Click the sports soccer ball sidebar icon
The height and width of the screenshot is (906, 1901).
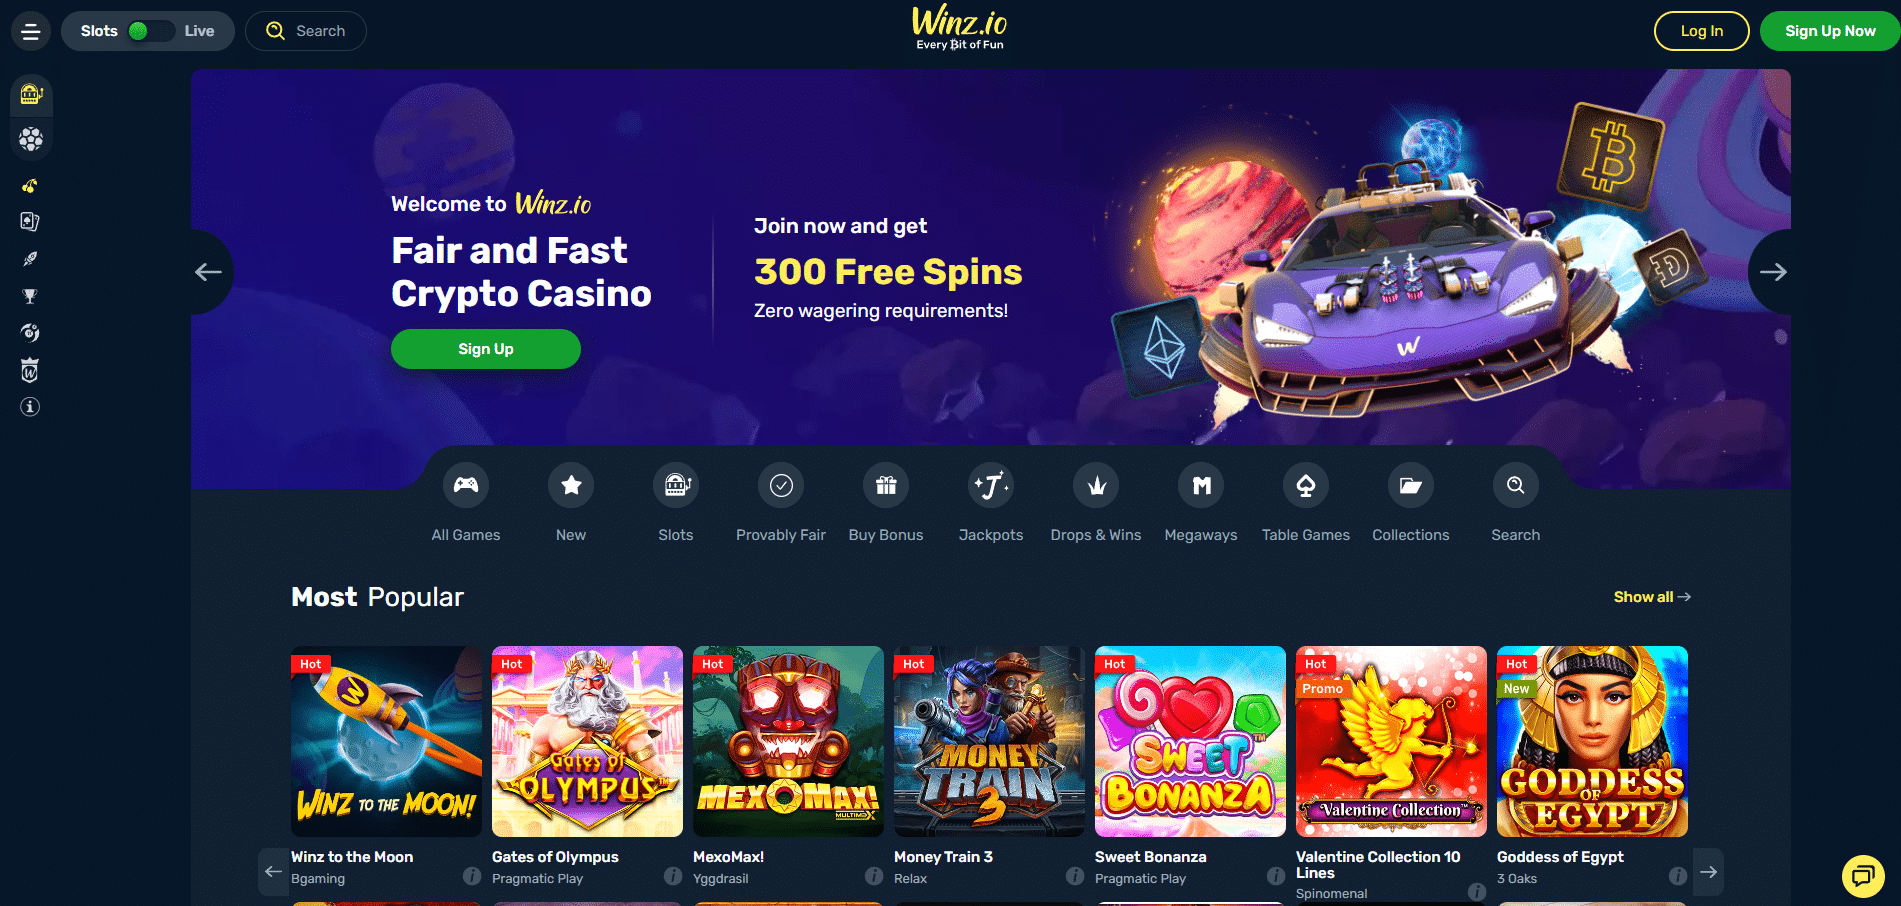31,139
